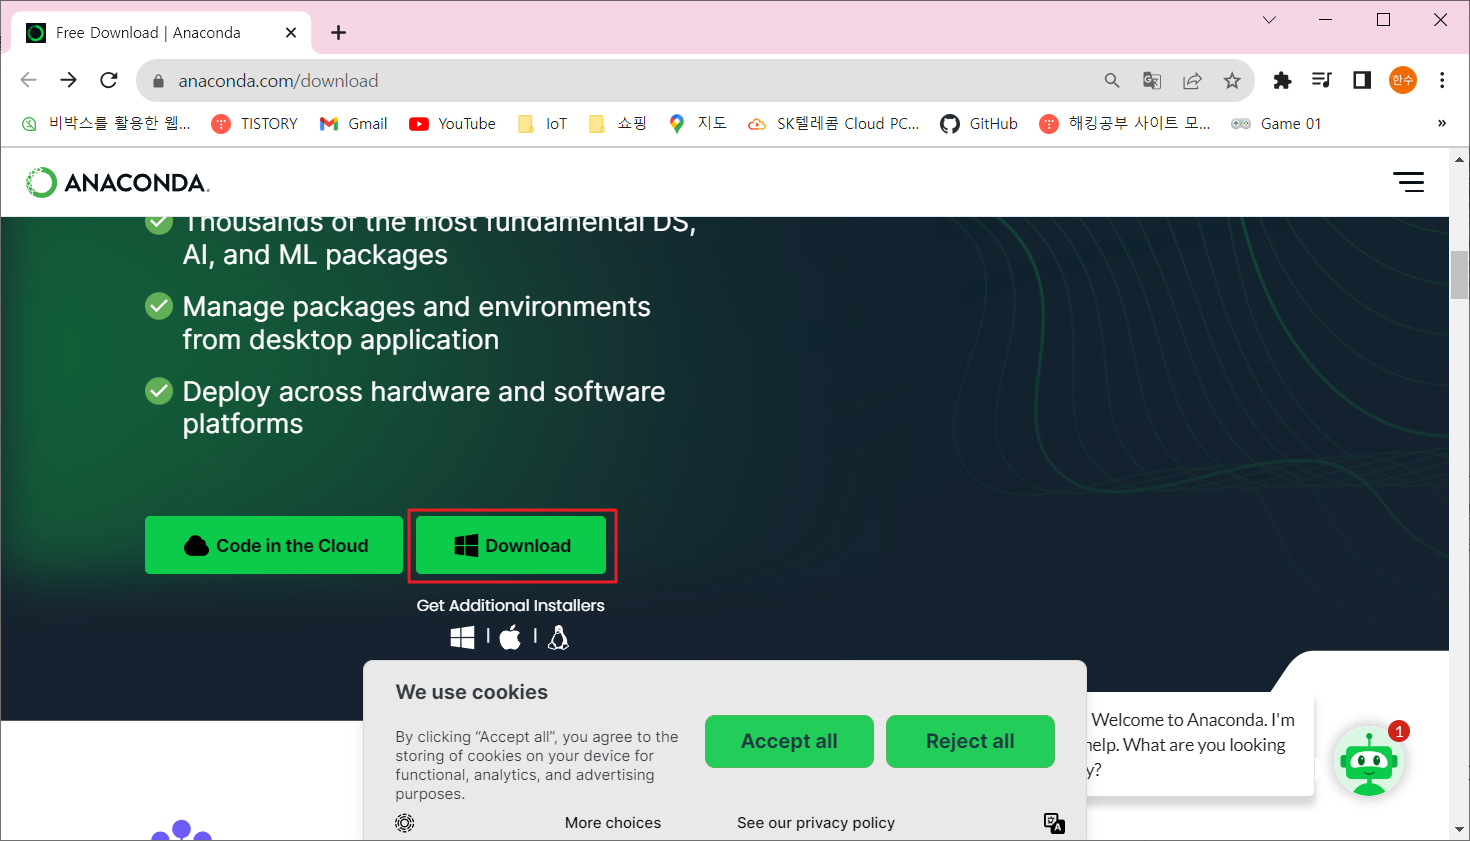Select the Linux penguin installer icon
This screenshot has height=841, width=1470.
tap(558, 637)
